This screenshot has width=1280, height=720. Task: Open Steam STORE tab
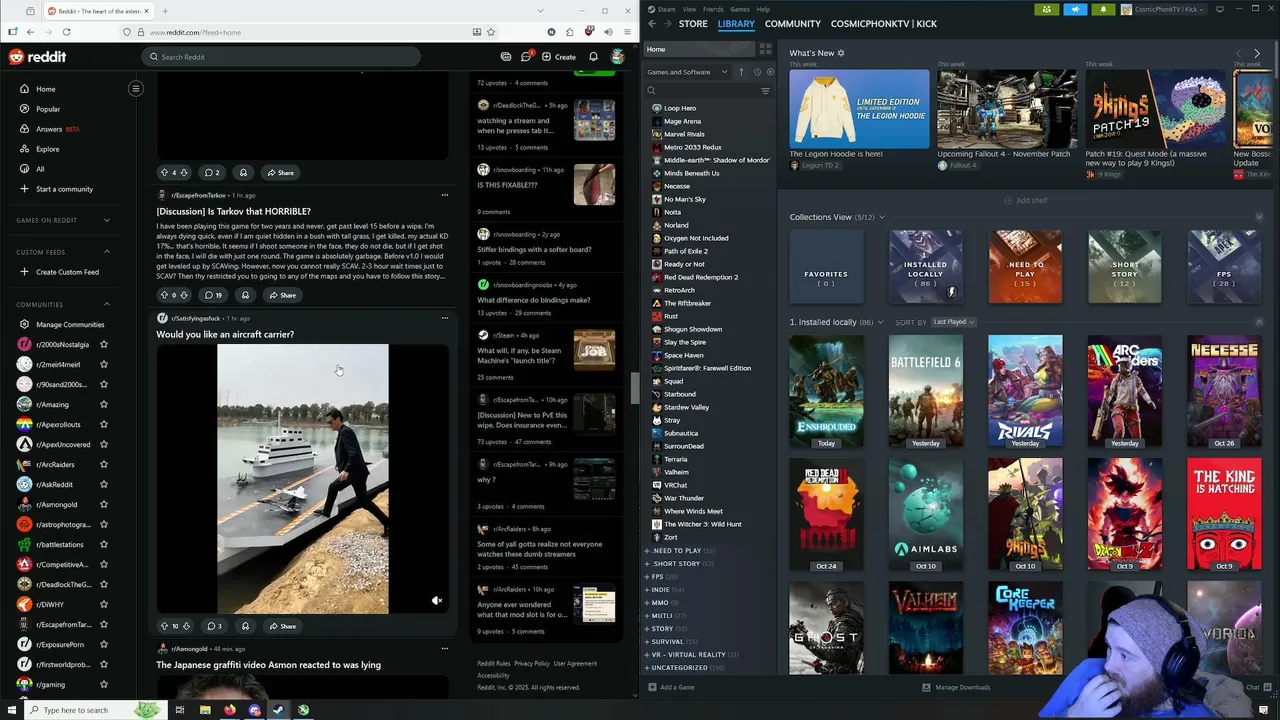pyautogui.click(x=693, y=23)
